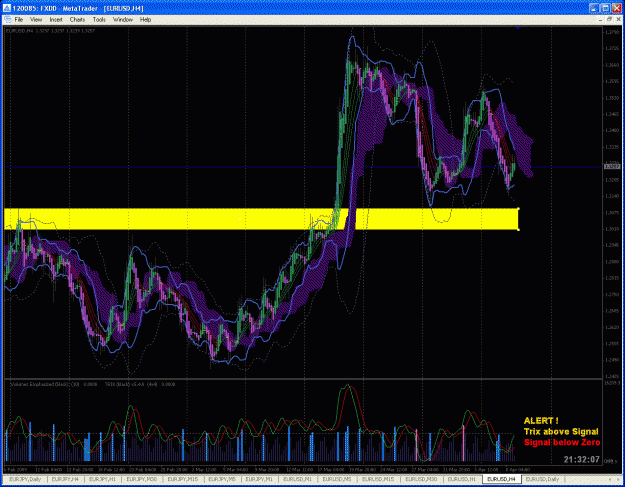Switch to the EURJPY,M5 chart tab
Viewport: 625px width, 487px height.
pyautogui.click(x=222, y=479)
